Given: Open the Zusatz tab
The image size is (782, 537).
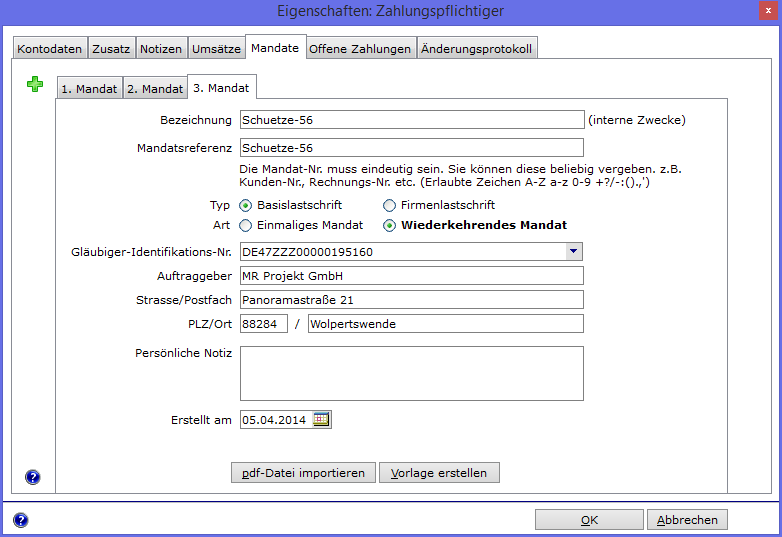Looking at the screenshot, I should pos(111,48).
